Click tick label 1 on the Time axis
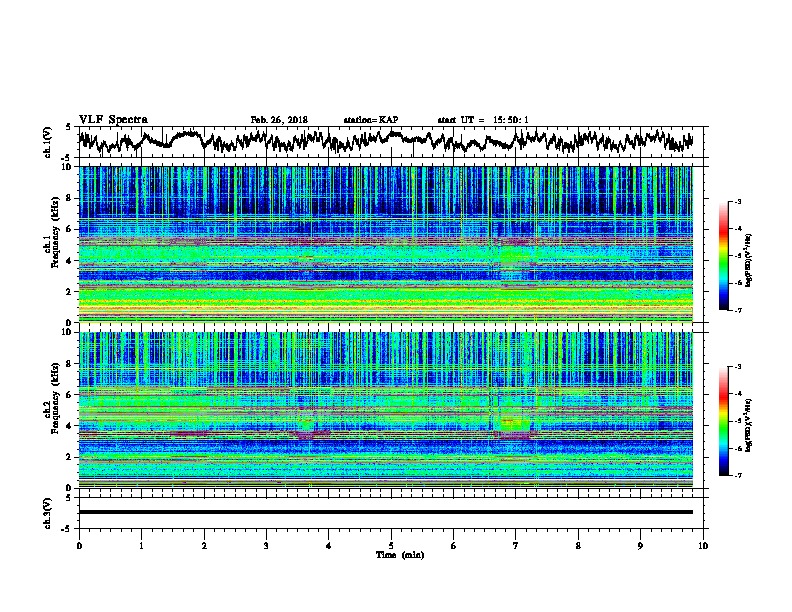 [x=141, y=545]
